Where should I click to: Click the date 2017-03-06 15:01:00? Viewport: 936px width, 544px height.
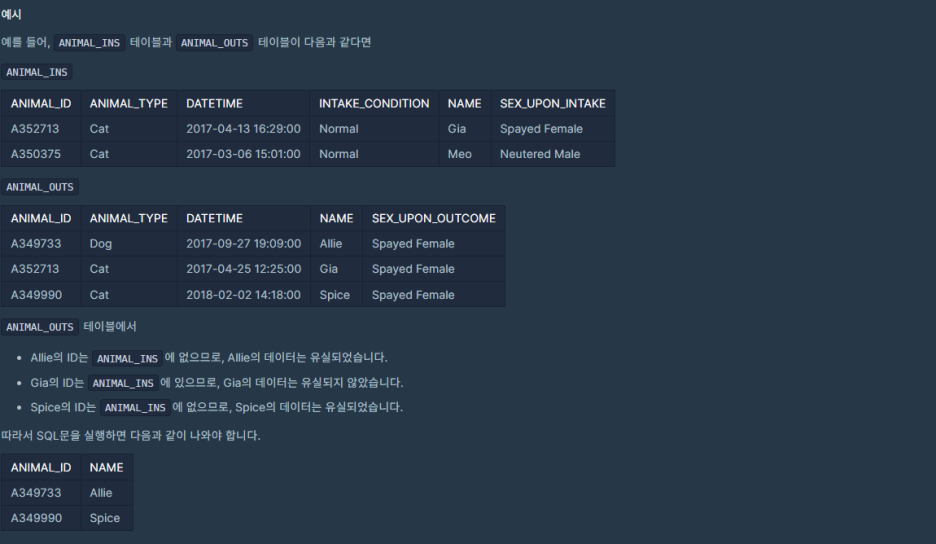pyautogui.click(x=244, y=154)
